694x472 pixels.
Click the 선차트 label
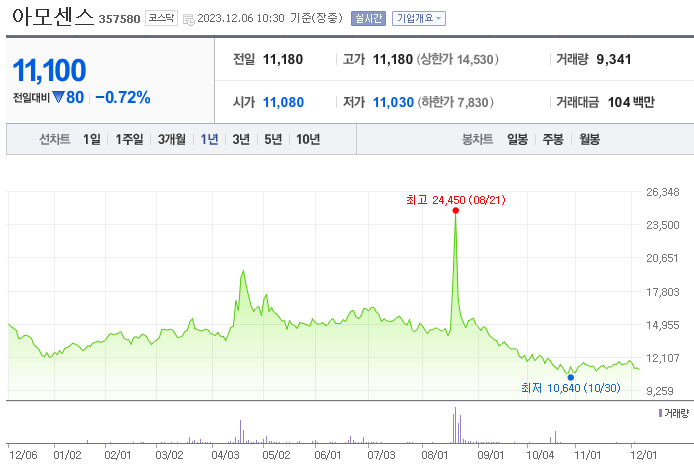(55, 139)
